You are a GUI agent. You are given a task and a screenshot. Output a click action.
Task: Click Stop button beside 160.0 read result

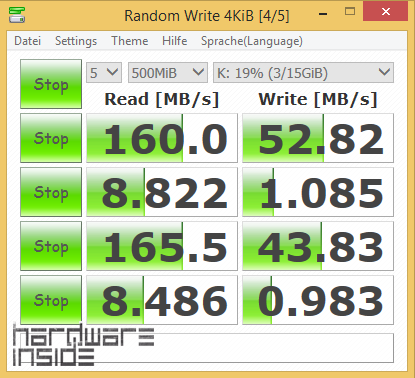pyautogui.click(x=51, y=138)
